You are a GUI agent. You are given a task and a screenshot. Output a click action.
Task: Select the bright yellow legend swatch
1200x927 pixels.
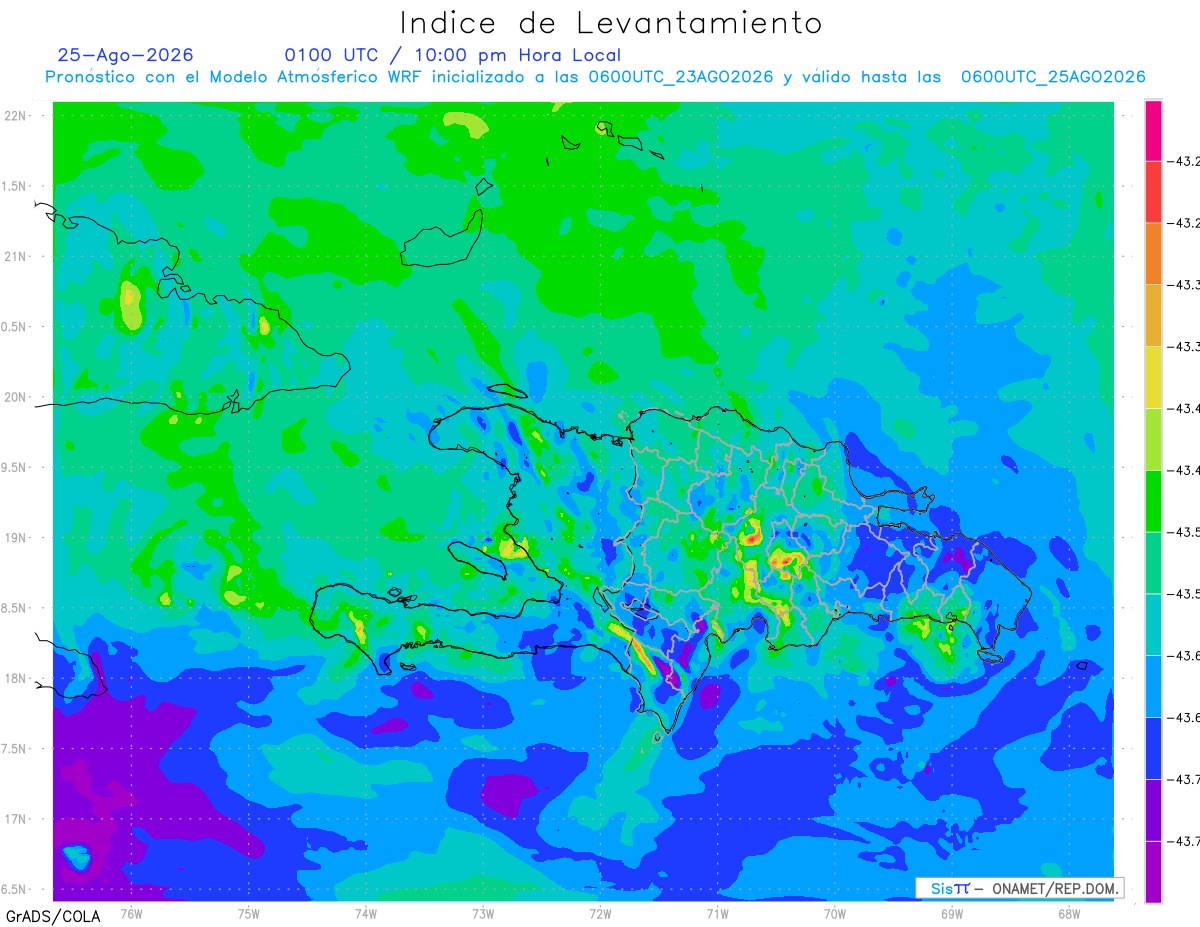[1153, 377]
